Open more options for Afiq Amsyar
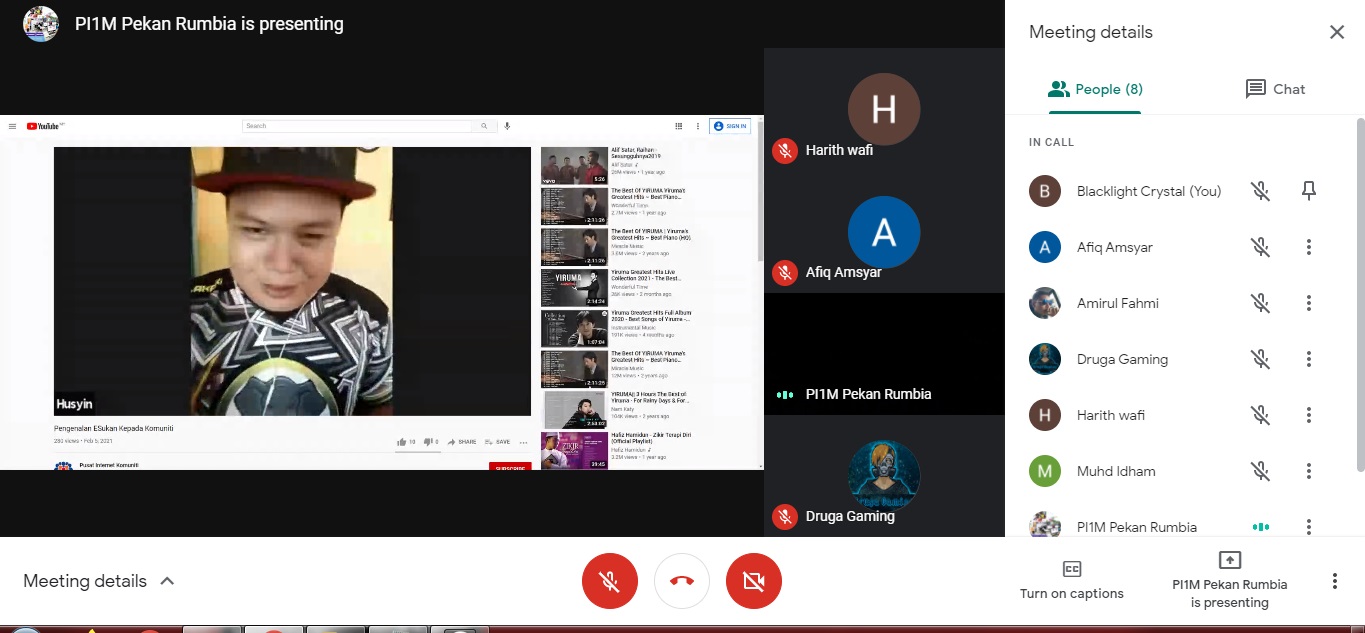Viewport: 1365px width, 633px height. pyautogui.click(x=1309, y=247)
